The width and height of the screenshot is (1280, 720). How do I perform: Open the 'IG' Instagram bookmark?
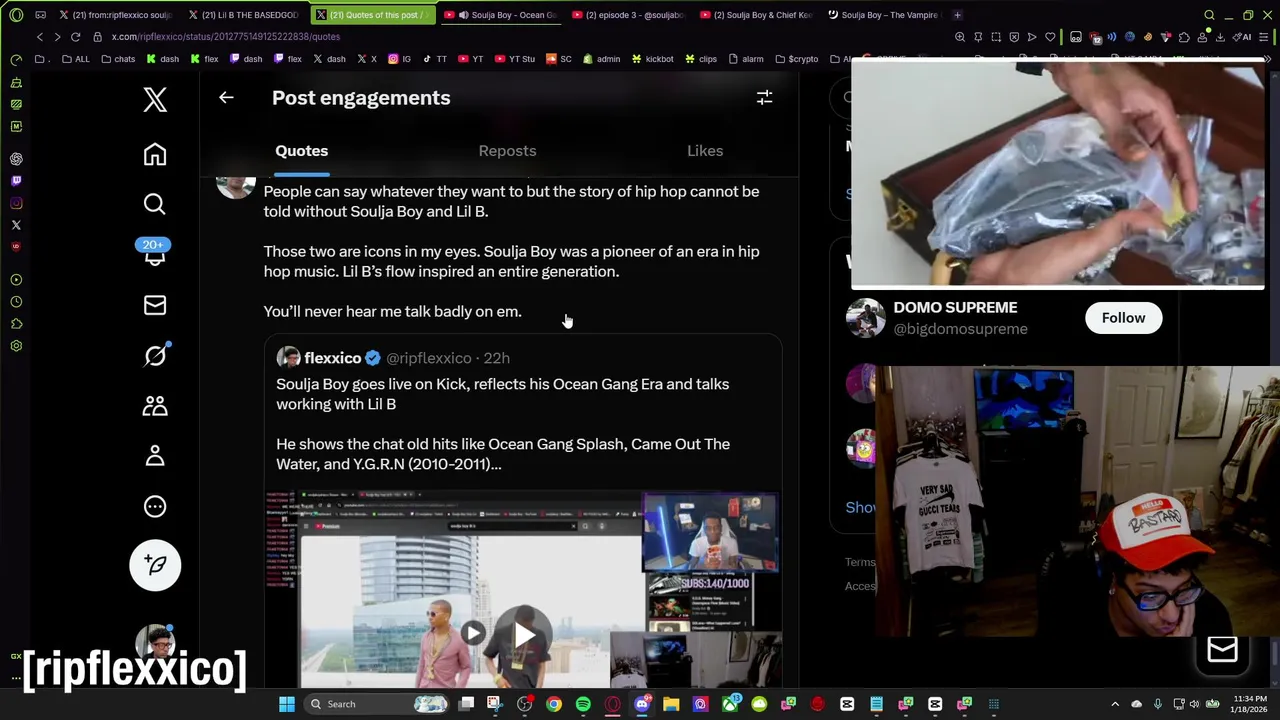(x=399, y=59)
